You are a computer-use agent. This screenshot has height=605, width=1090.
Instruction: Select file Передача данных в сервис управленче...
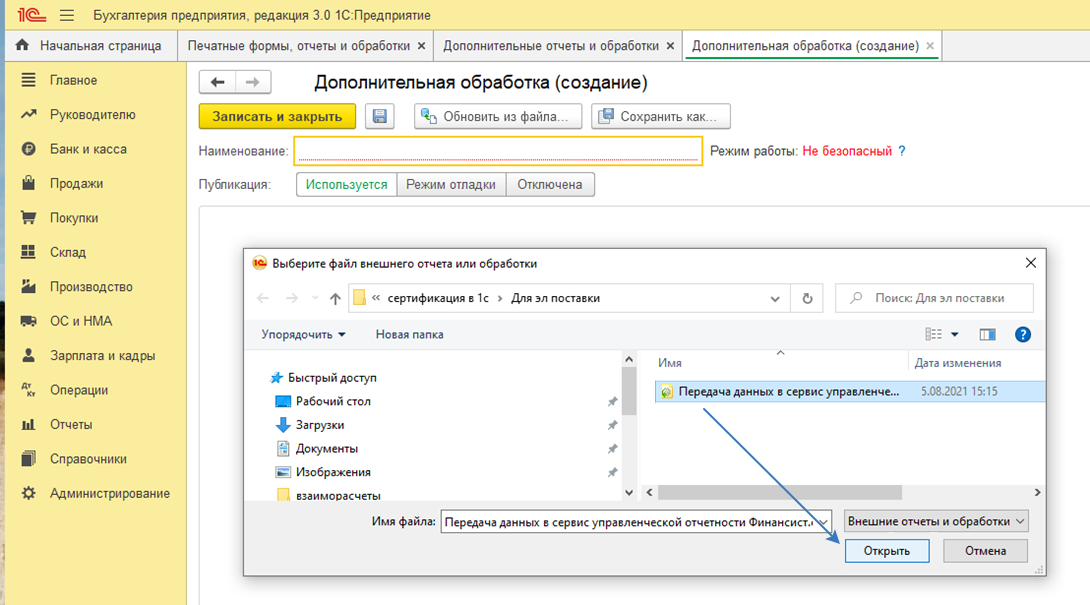click(x=849, y=392)
